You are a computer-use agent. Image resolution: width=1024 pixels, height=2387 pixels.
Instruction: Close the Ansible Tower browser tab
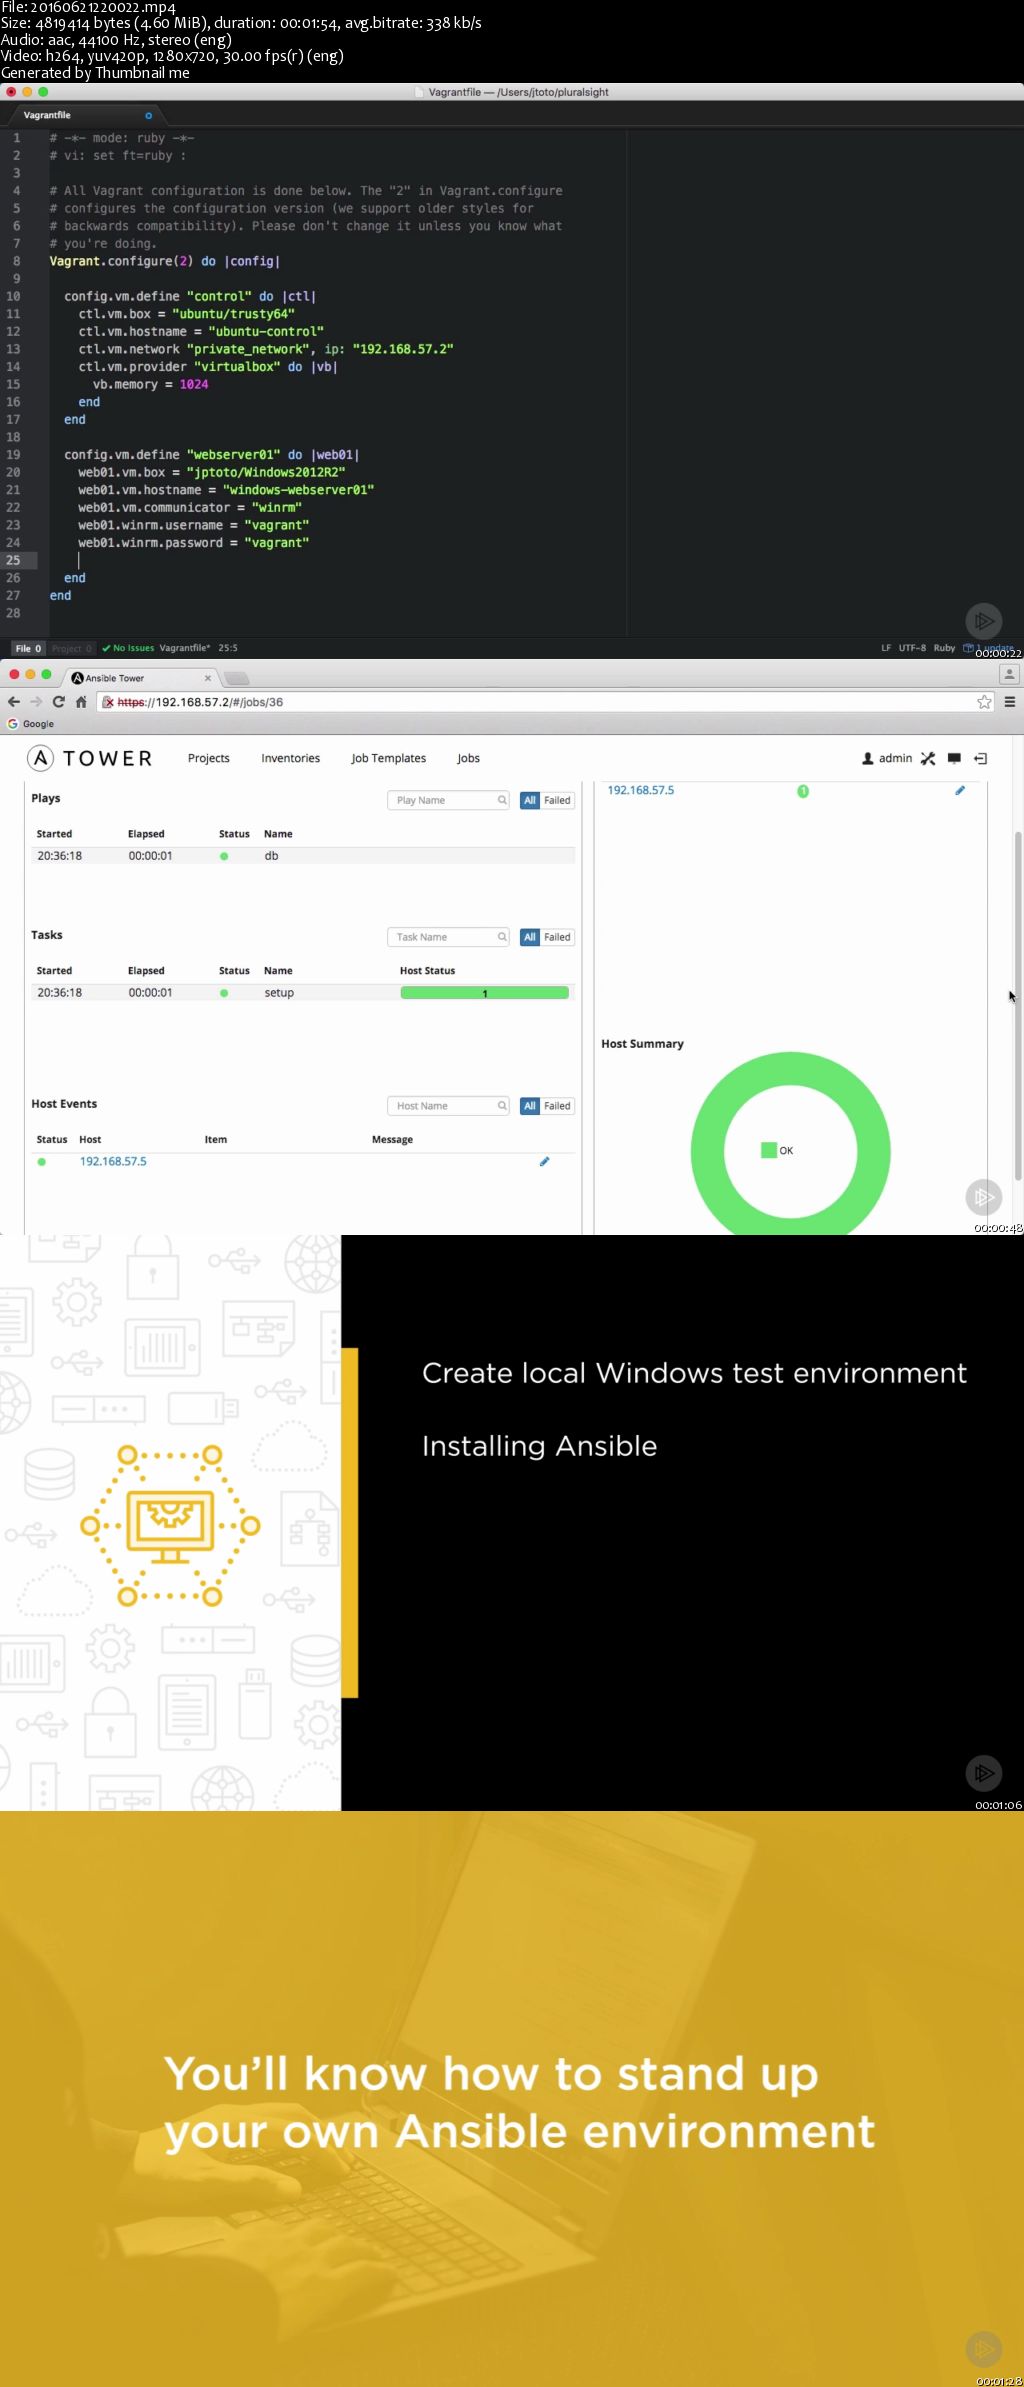[x=208, y=678]
